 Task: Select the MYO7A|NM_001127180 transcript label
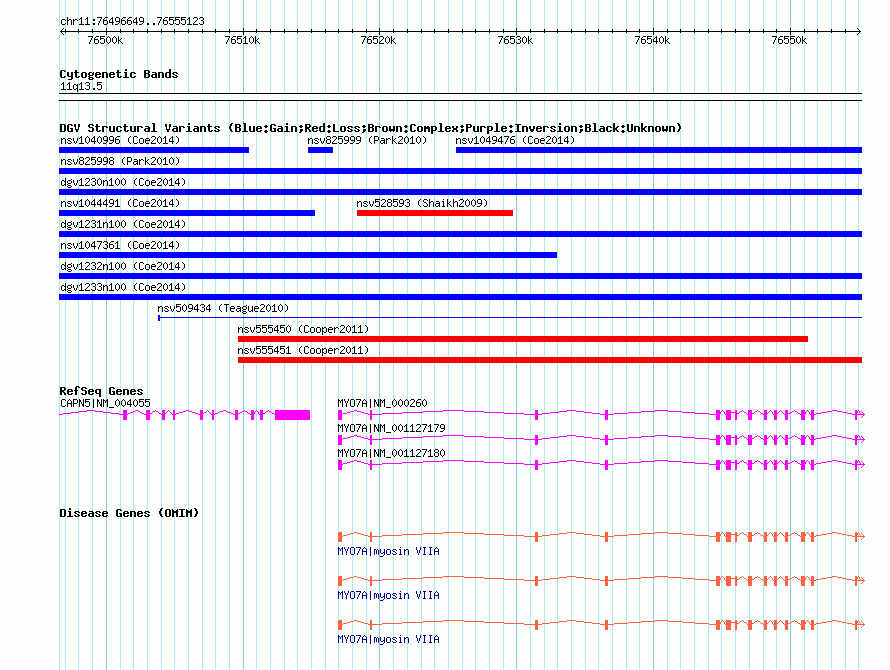tap(392, 453)
